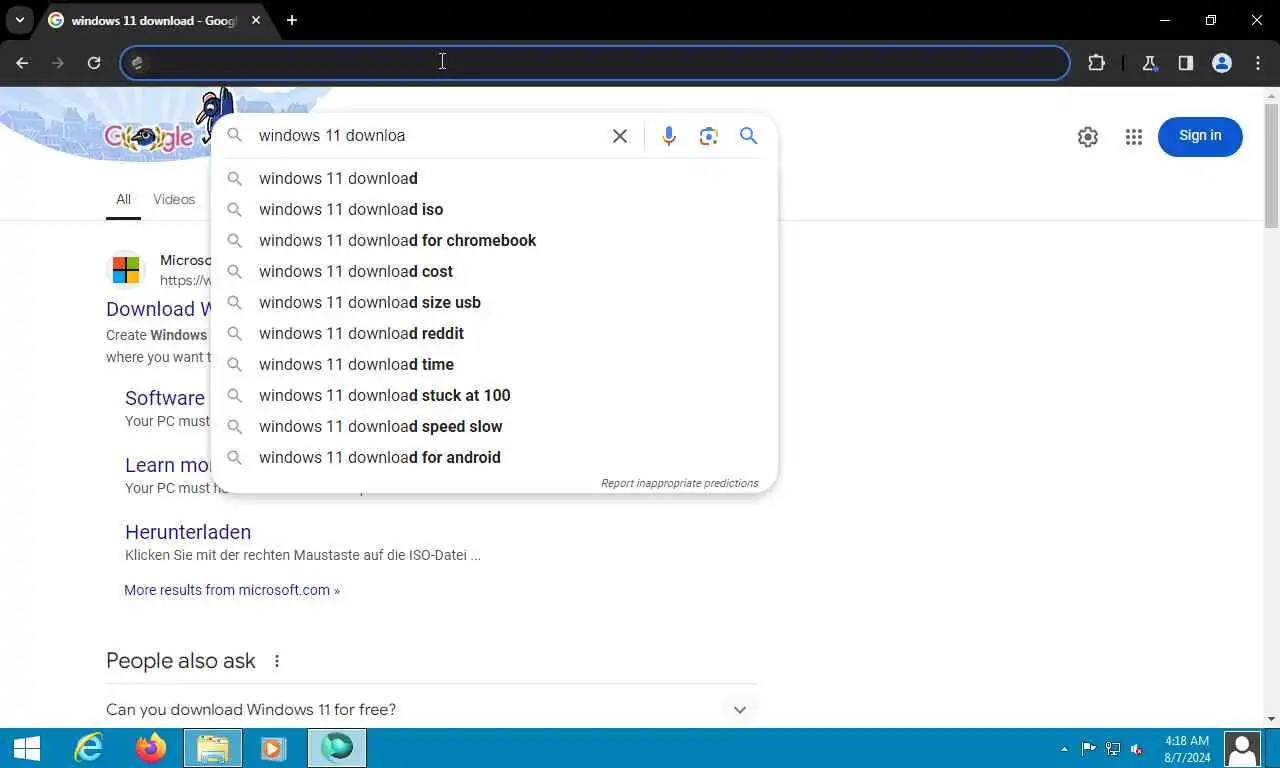Viewport: 1280px width, 768px height.
Task: Open the taskbar clock showing 4:18 AM
Action: pyautogui.click(x=1187, y=749)
